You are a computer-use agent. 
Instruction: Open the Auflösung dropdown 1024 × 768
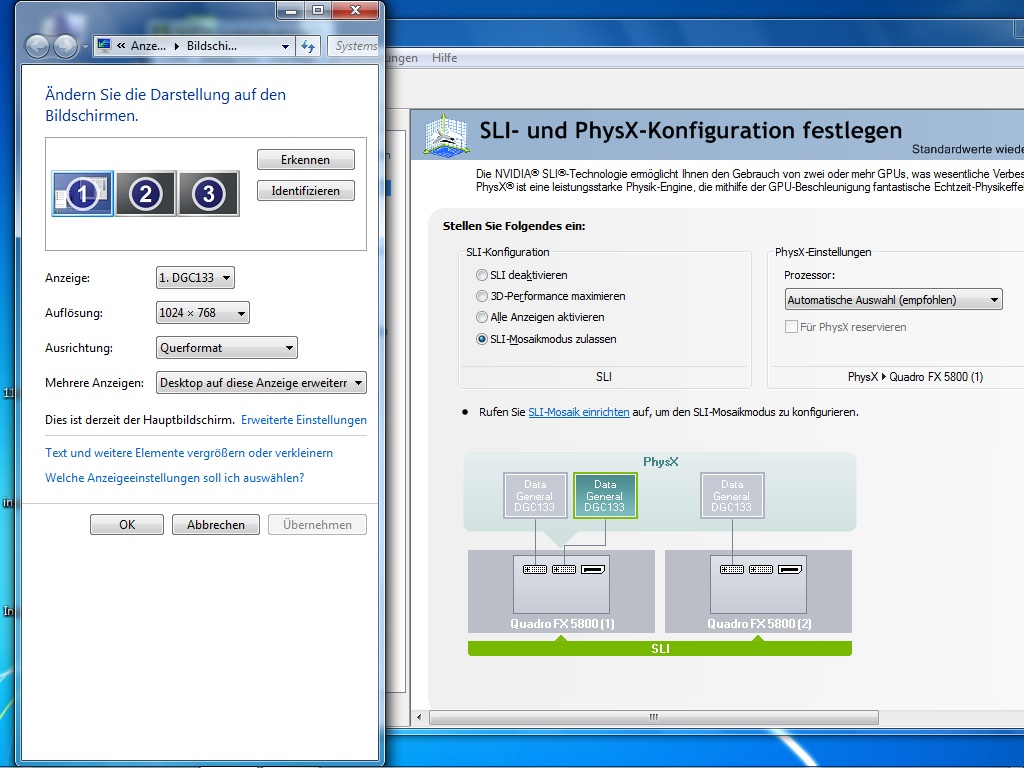(x=202, y=313)
